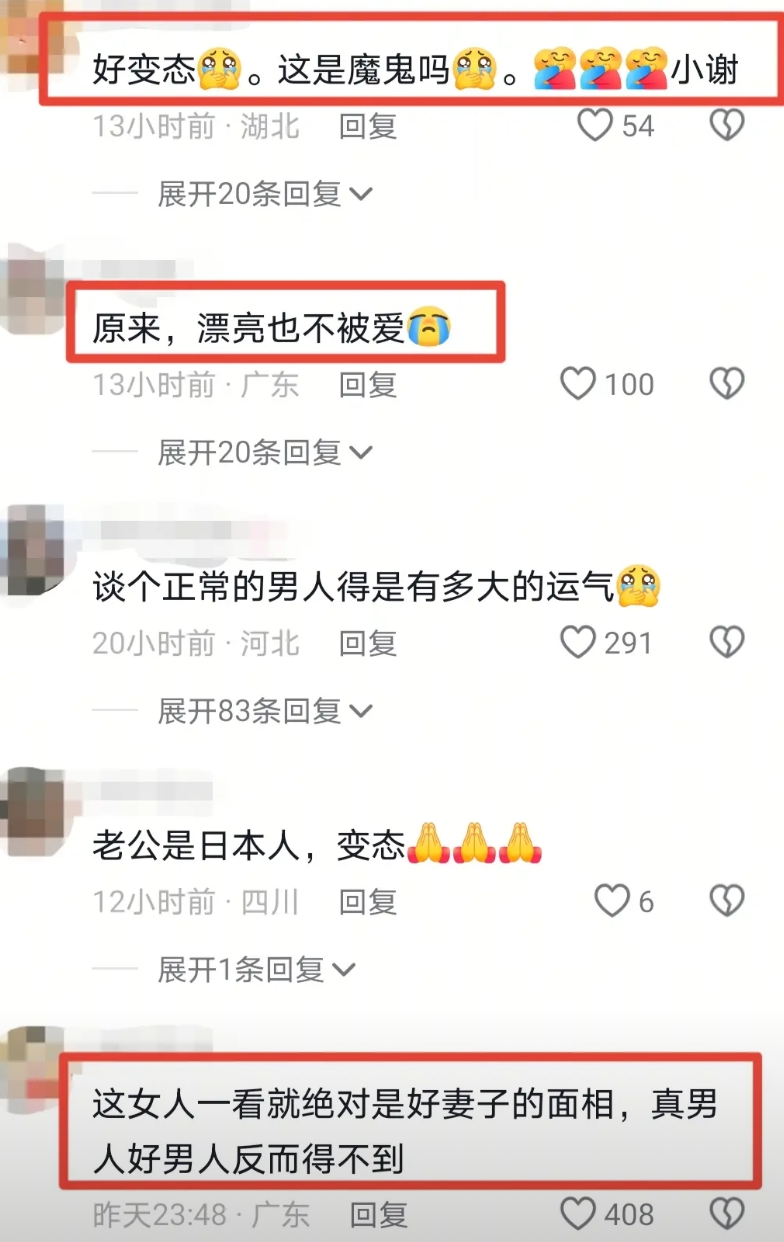
Task: Expand 20 replies under Guangdong comment
Action: [x=265, y=452]
